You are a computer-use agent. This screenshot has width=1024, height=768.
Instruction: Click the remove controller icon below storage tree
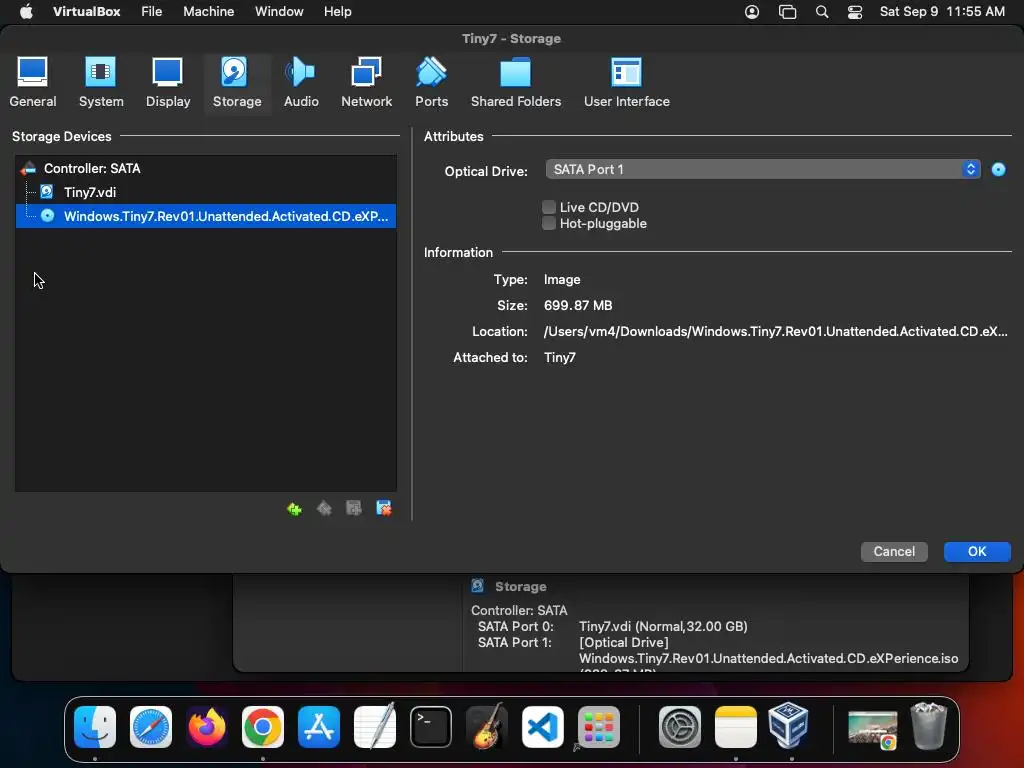(324, 509)
